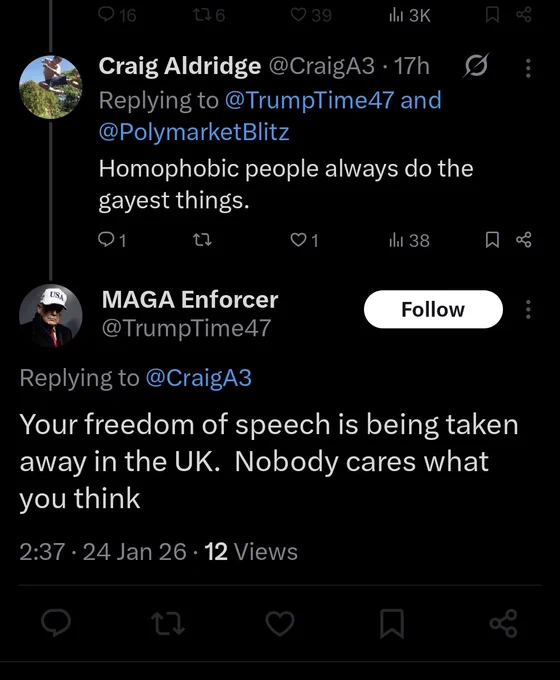View analytics showing 38 views

(x=409, y=240)
